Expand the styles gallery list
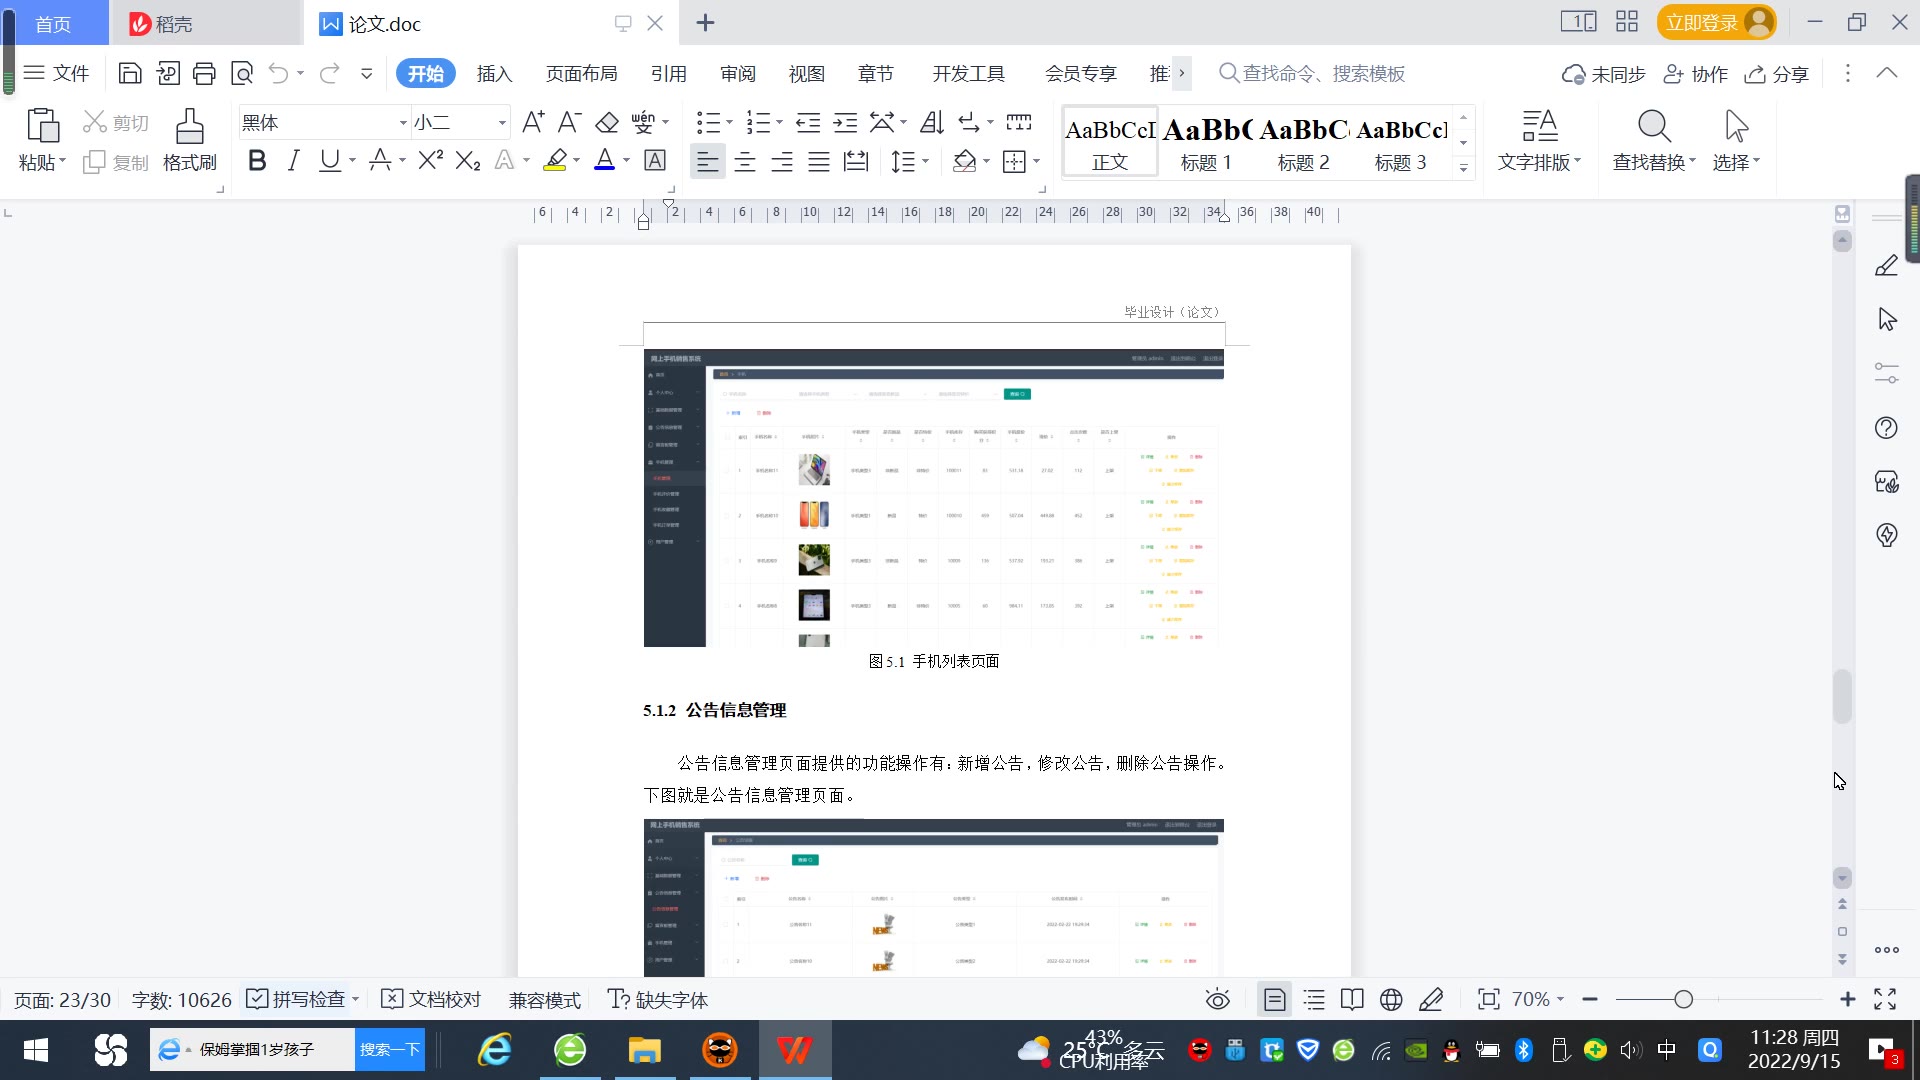 1463,167
